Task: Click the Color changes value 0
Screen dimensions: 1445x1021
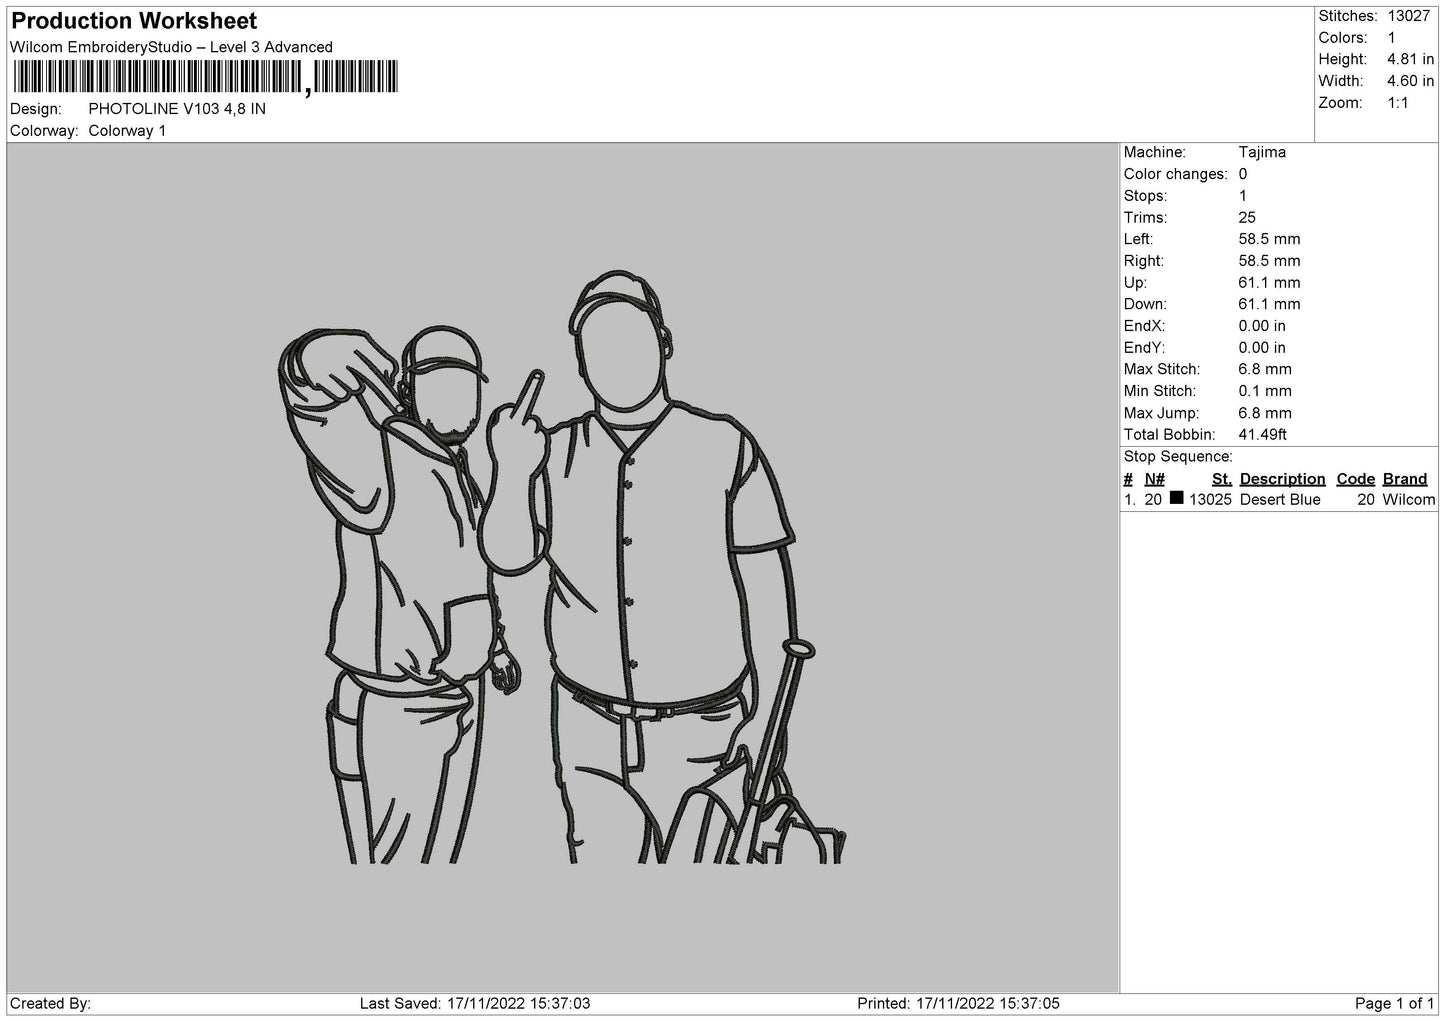Action: tap(1243, 174)
